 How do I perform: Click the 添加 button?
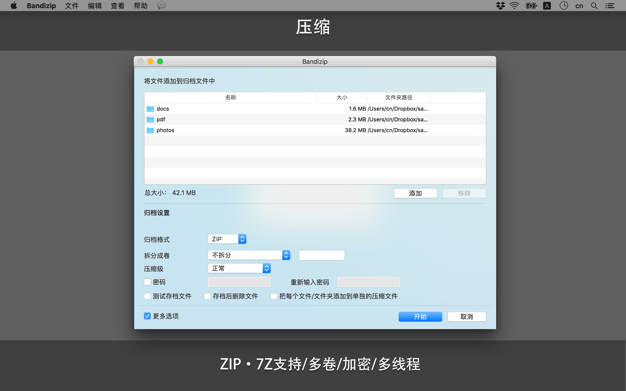[415, 193]
